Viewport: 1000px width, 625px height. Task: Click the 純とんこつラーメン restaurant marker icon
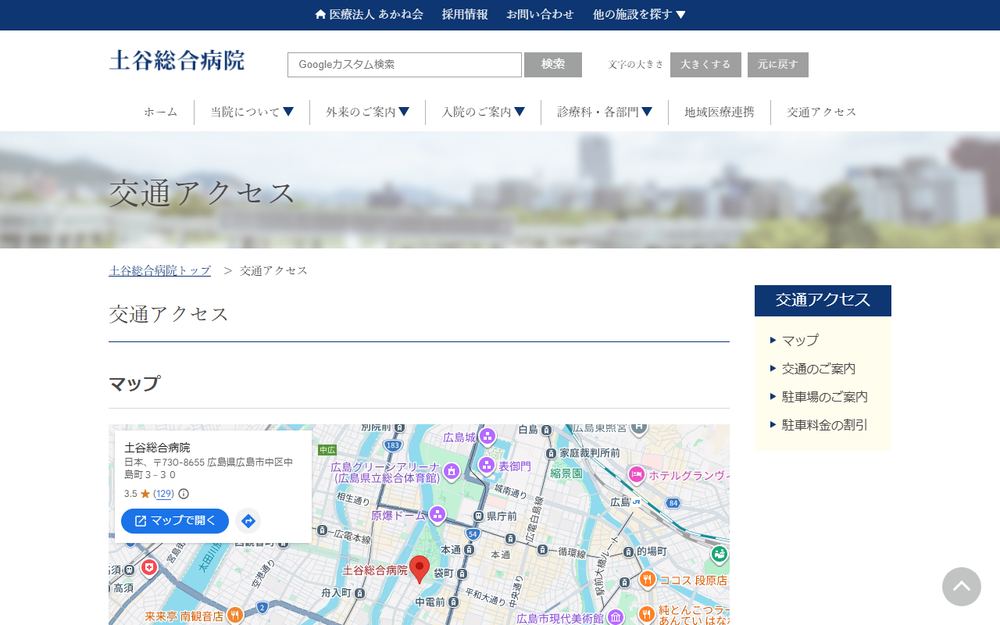coord(647,615)
